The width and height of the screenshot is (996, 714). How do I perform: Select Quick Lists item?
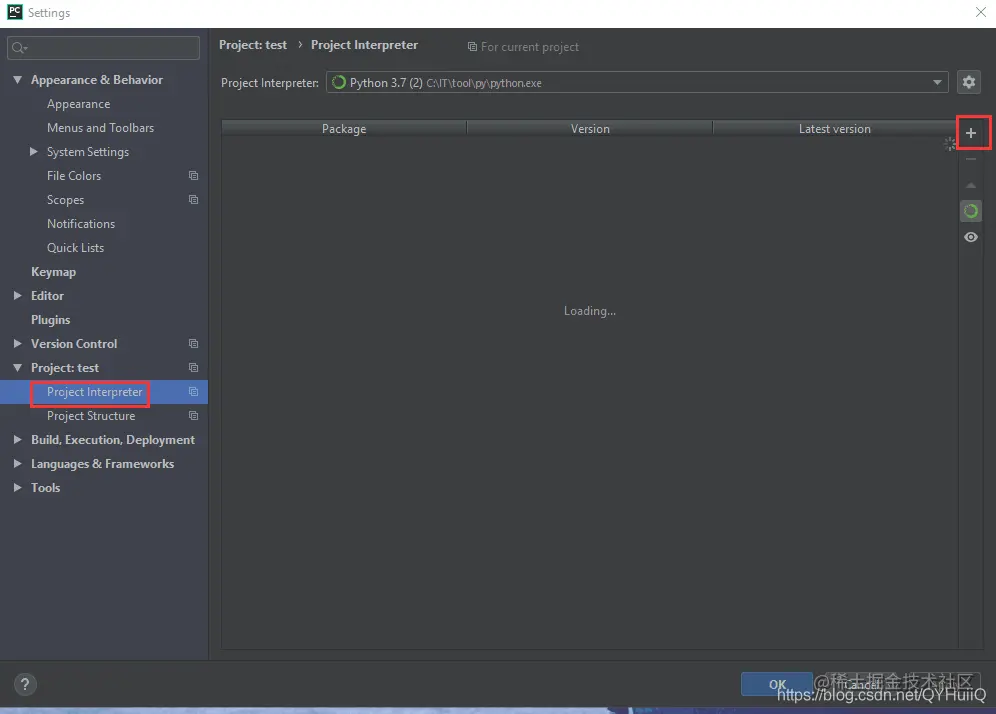pyautogui.click(x=75, y=248)
